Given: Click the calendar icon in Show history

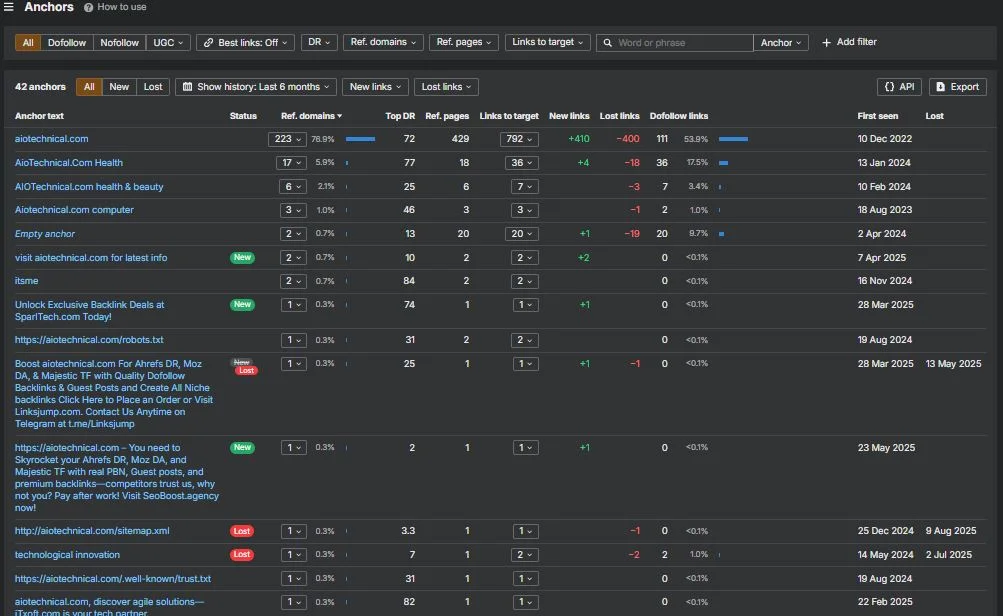Looking at the screenshot, I should pyautogui.click(x=187, y=87).
